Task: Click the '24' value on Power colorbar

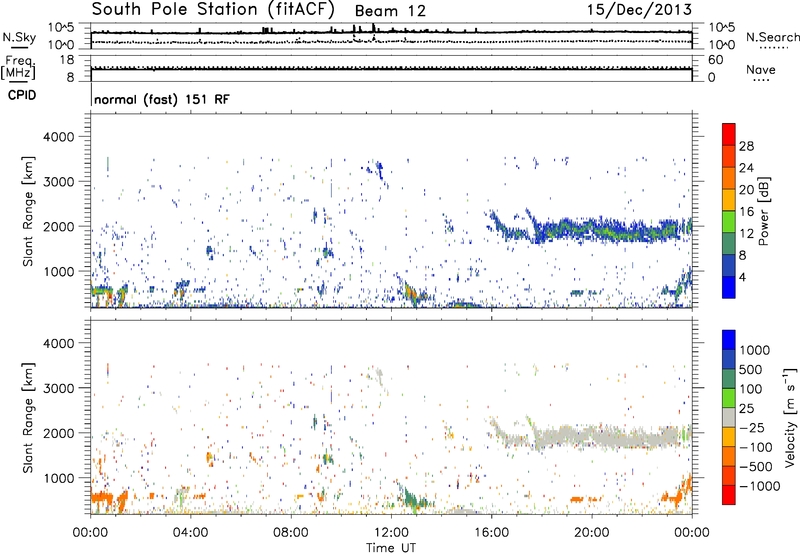Action: click(x=746, y=168)
